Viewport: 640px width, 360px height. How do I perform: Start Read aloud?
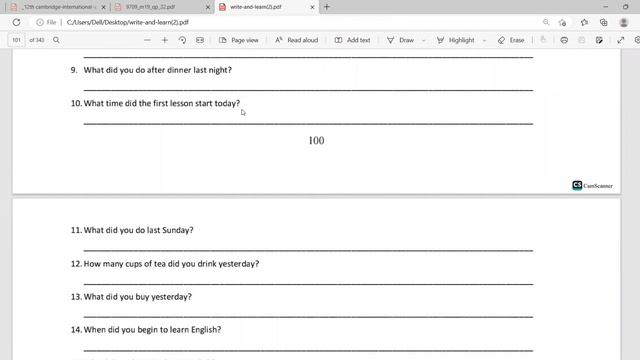pos(297,40)
